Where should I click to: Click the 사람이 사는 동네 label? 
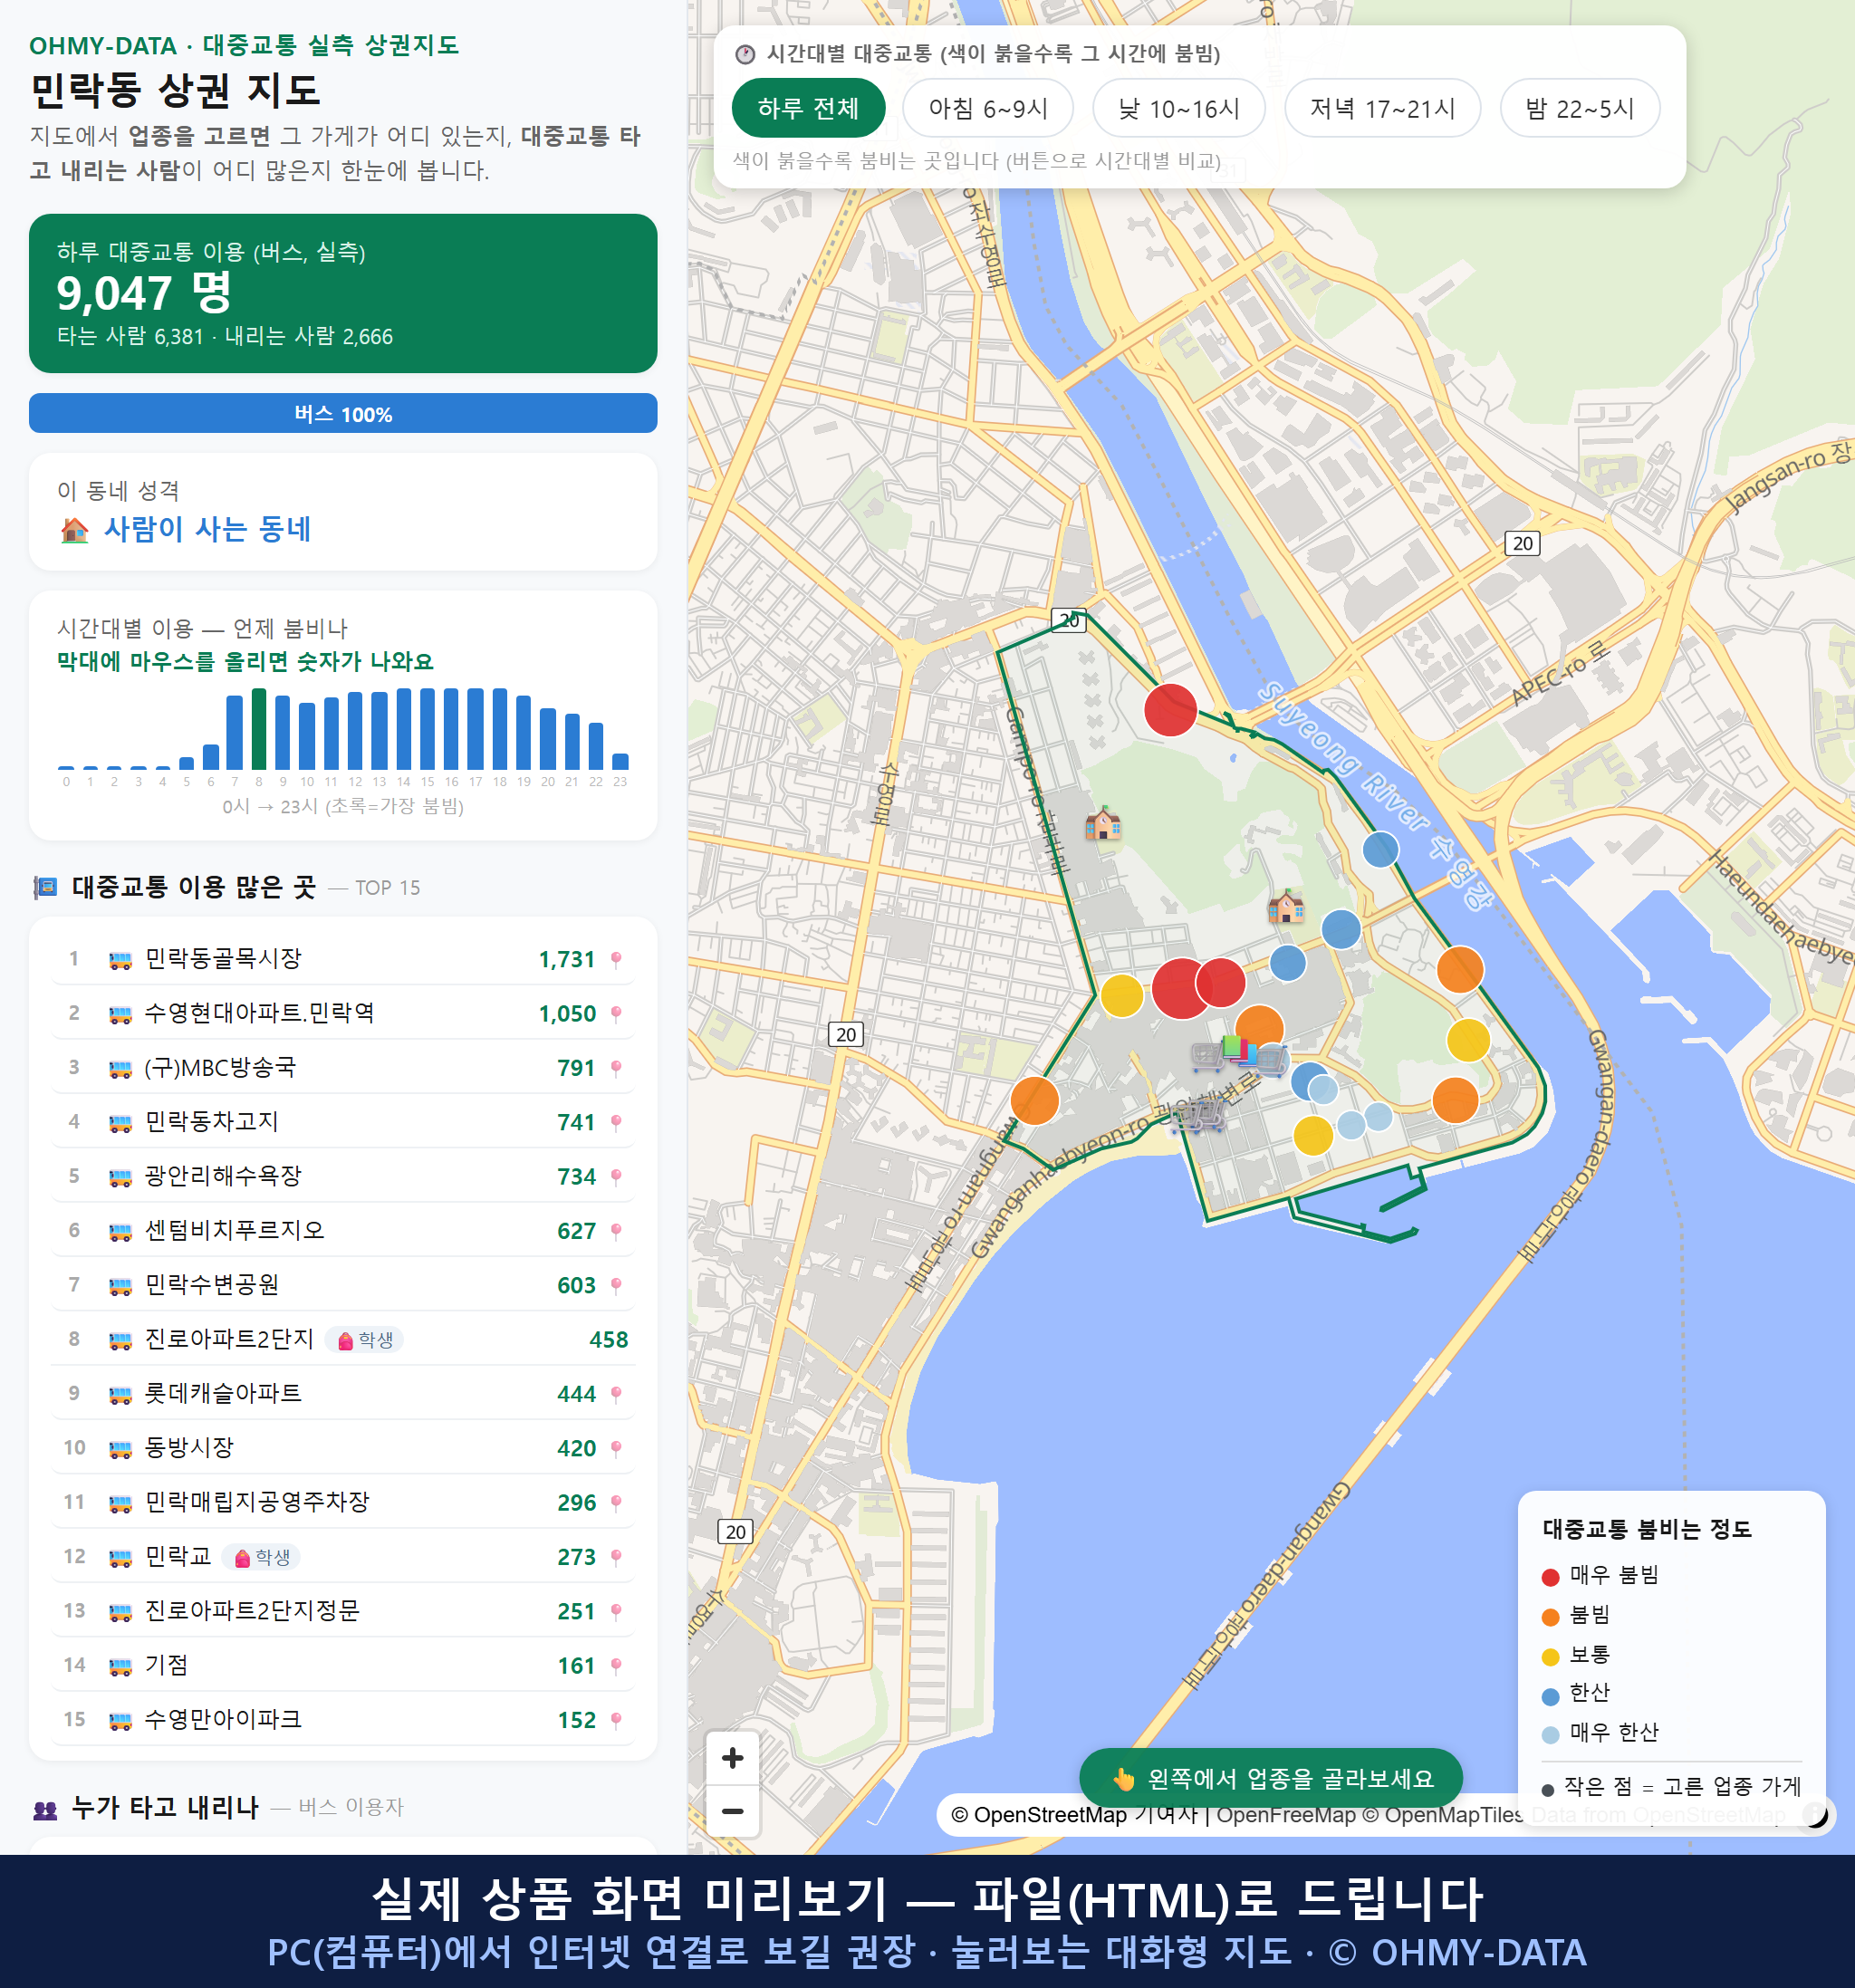click(207, 529)
